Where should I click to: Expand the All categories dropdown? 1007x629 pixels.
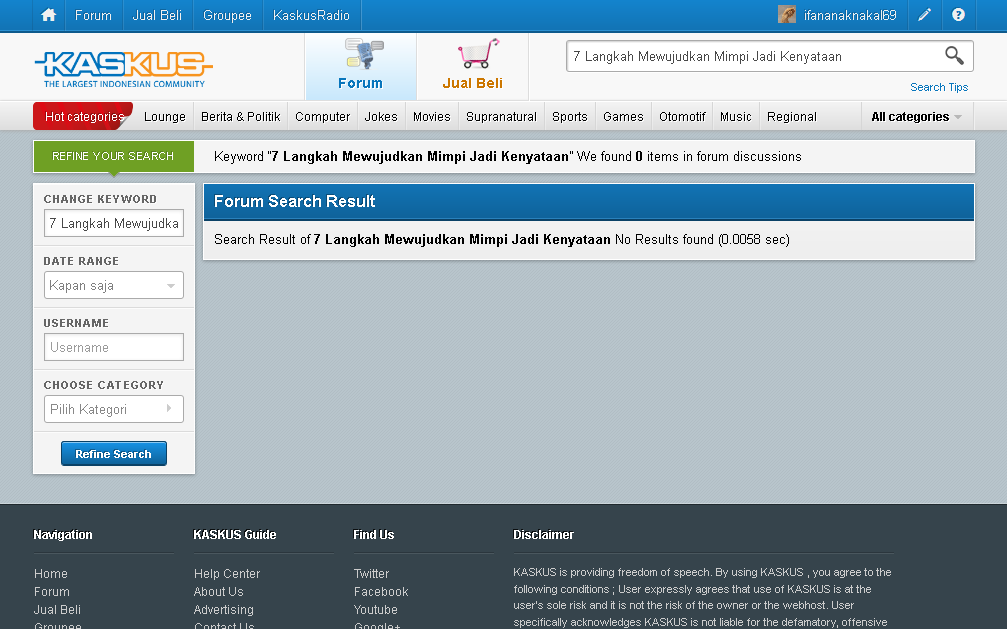pyautogui.click(x=916, y=117)
